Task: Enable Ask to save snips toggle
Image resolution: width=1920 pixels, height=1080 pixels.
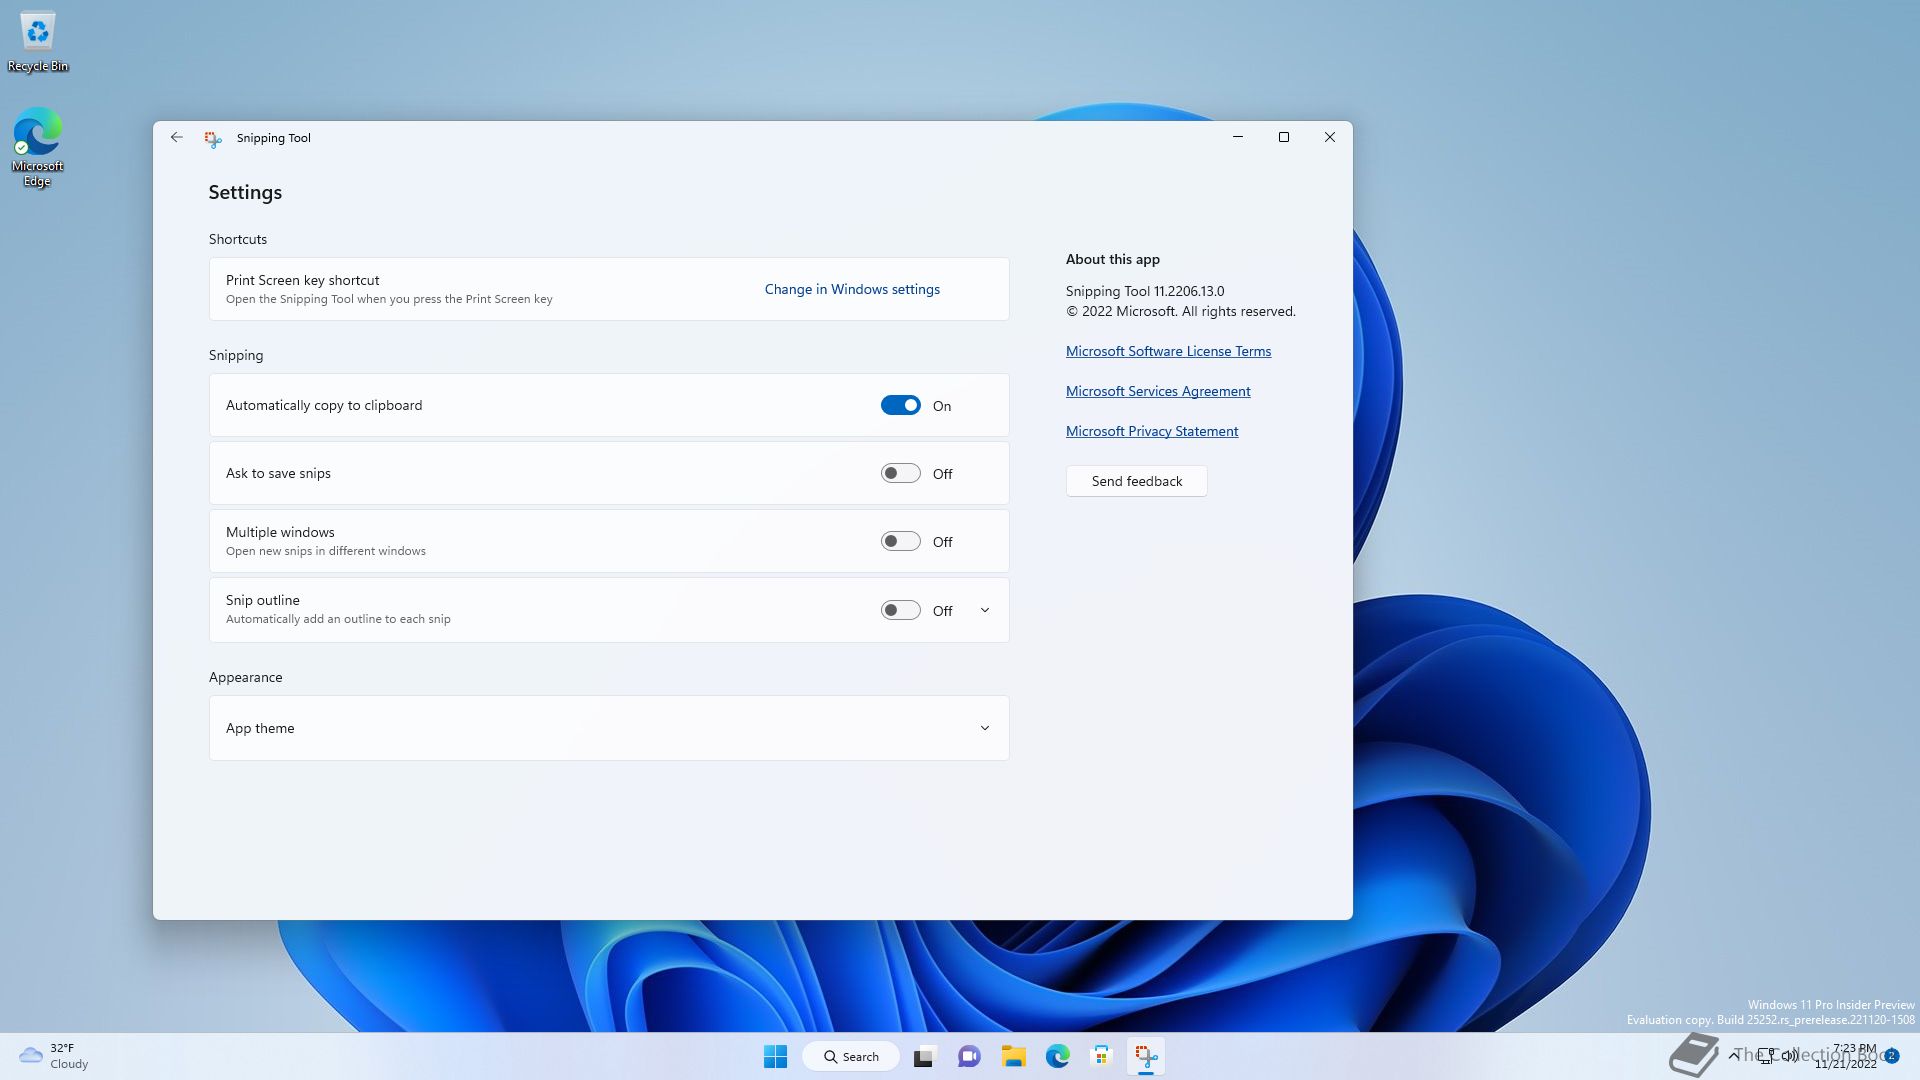Action: tap(900, 473)
